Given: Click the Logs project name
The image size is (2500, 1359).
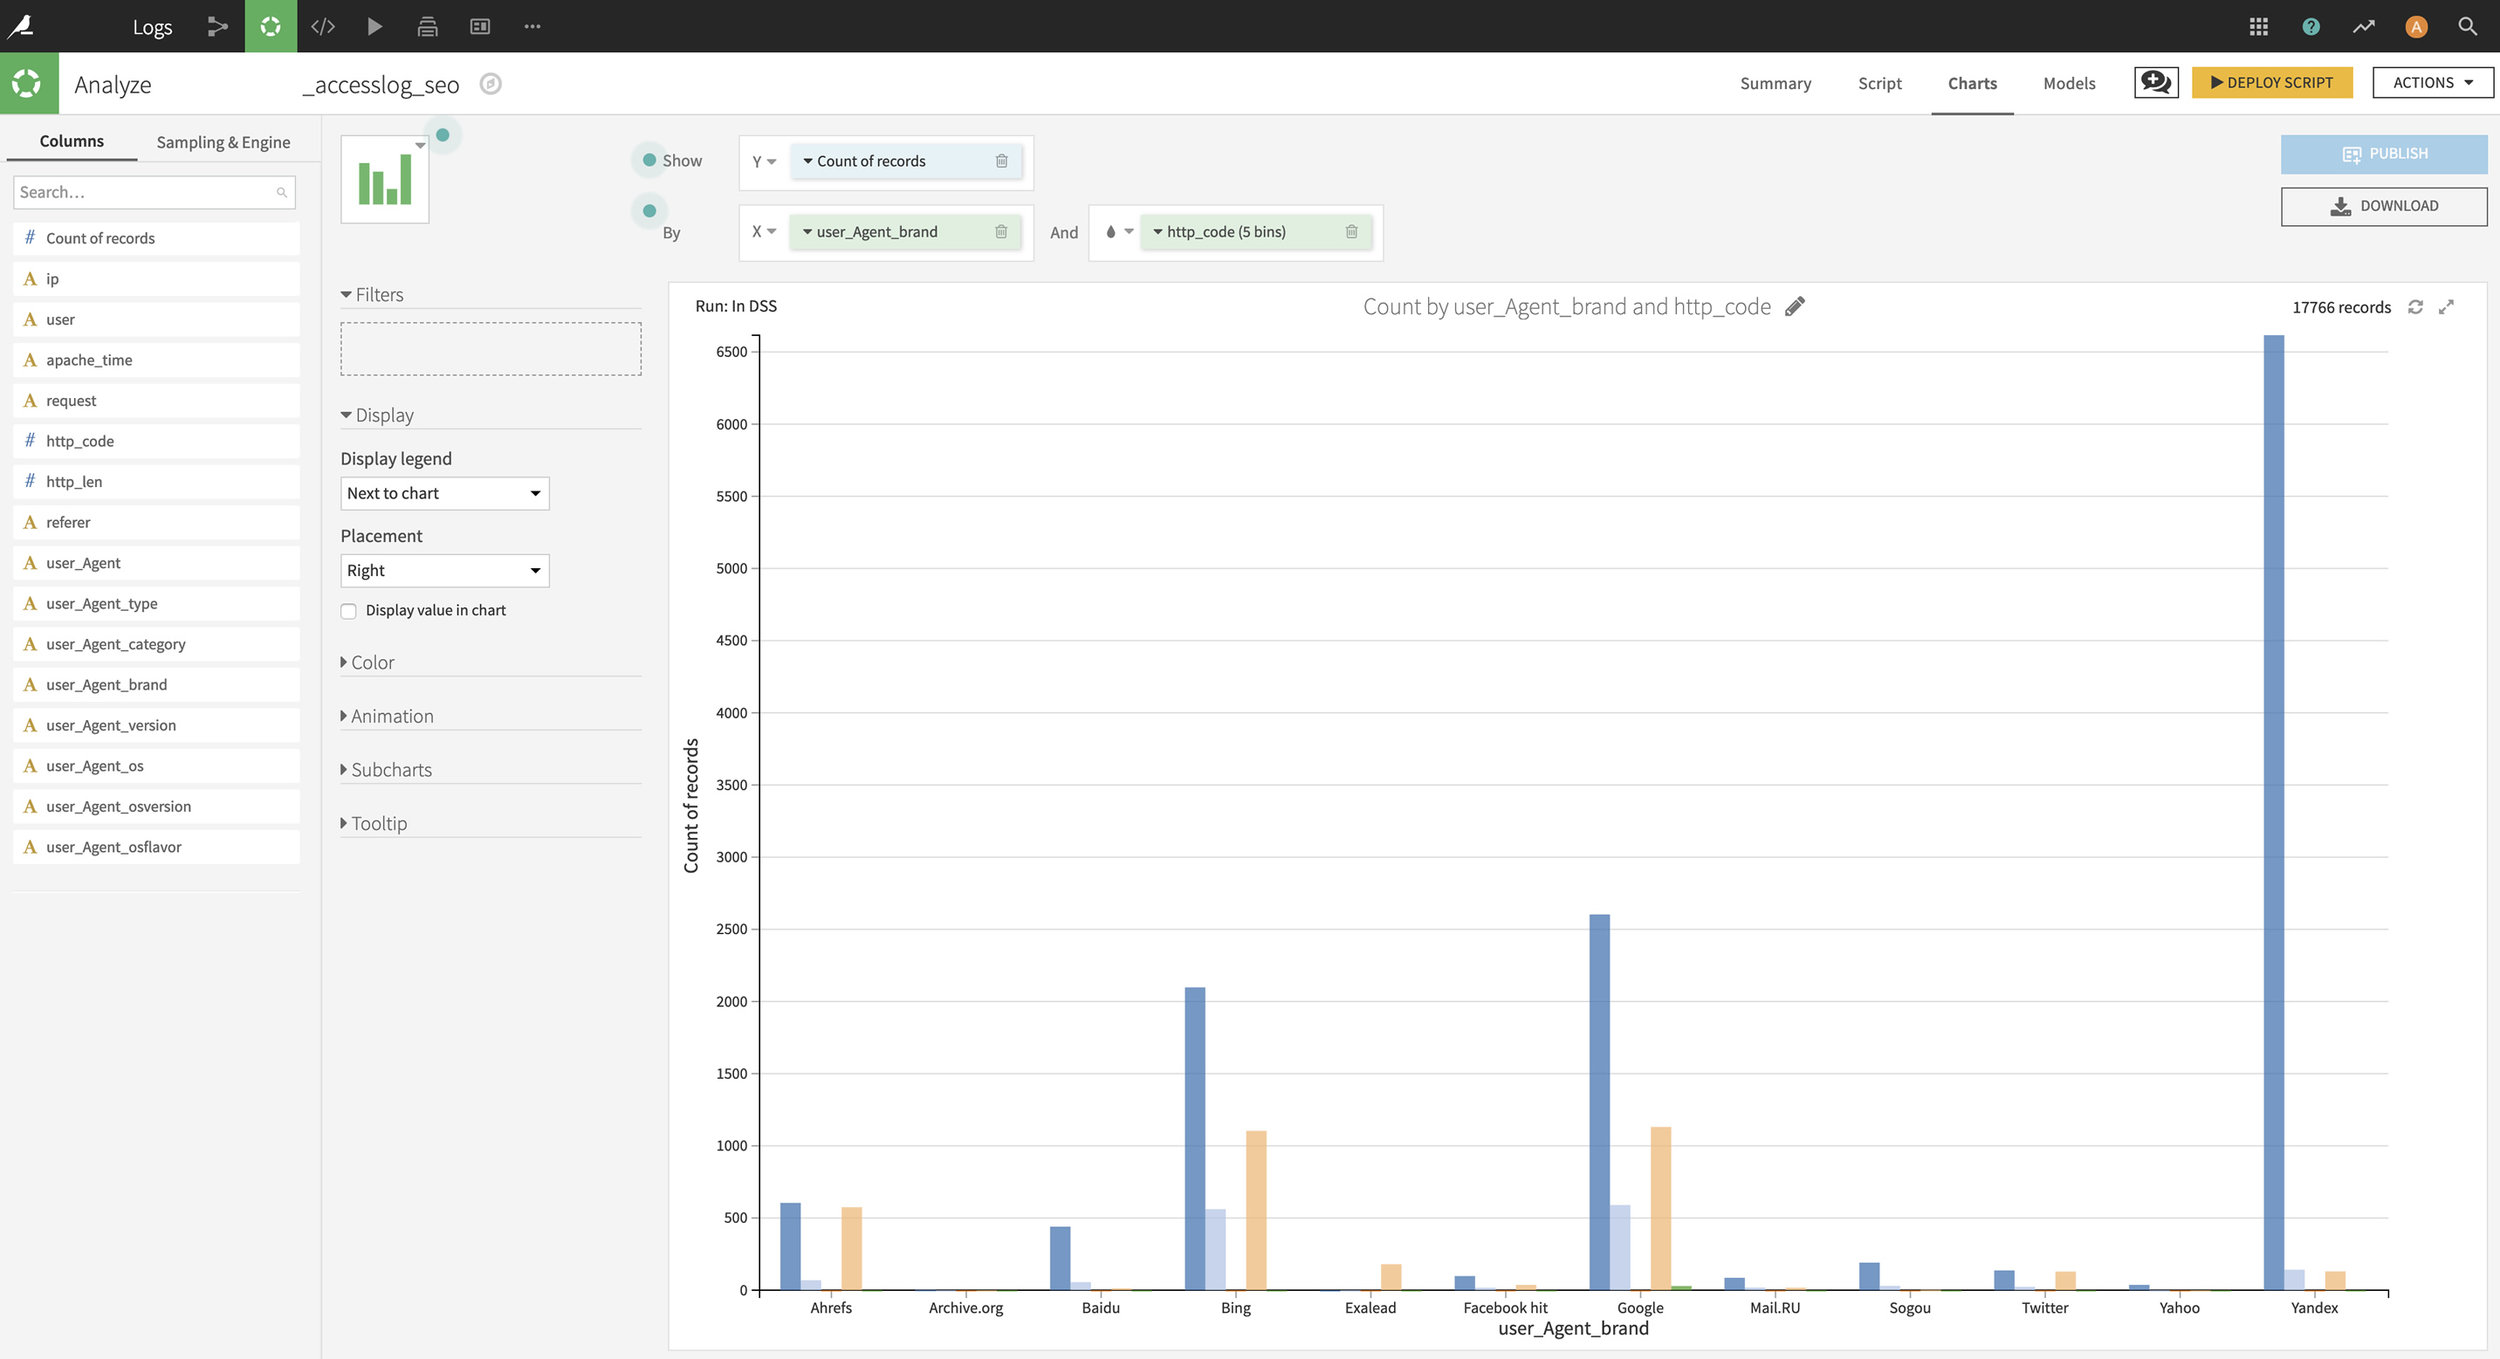Looking at the screenshot, I should coord(152,27).
